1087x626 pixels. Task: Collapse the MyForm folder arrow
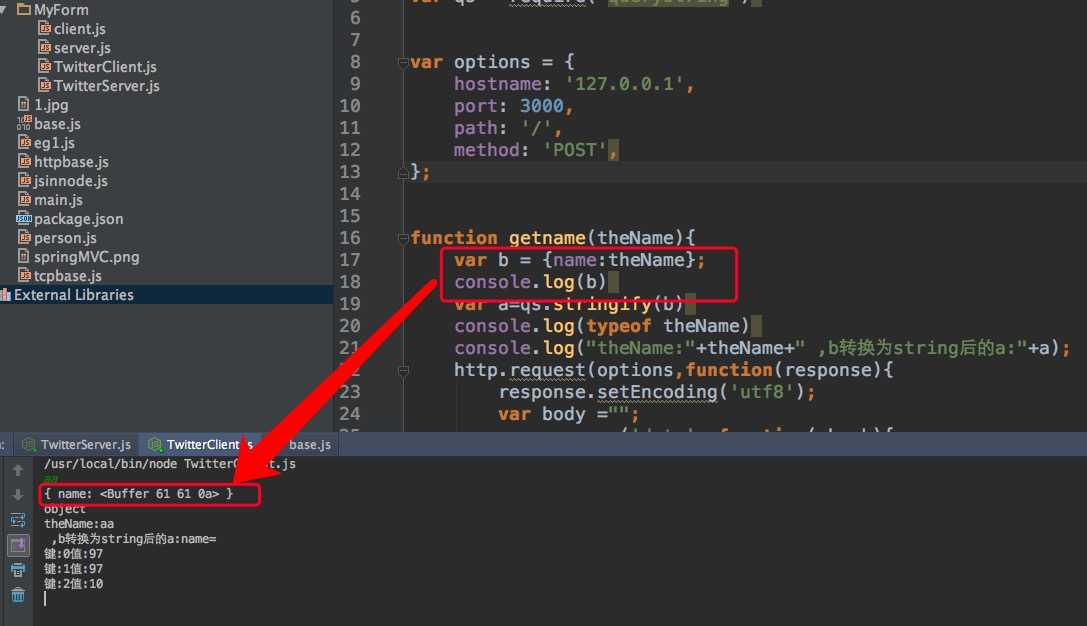pyautogui.click(x=4, y=10)
